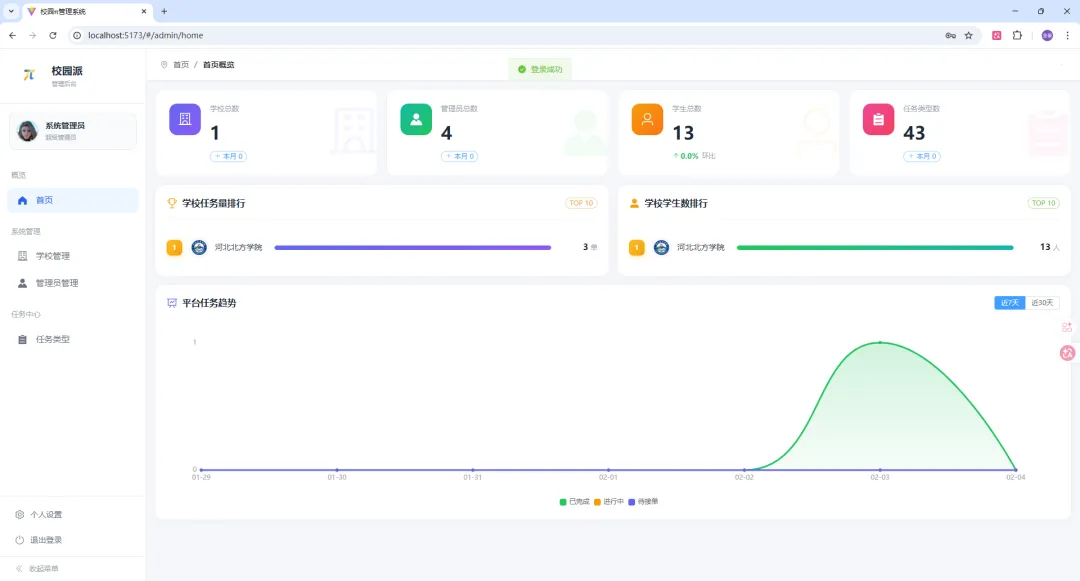The height and width of the screenshot is (581, 1080).
Task: Click the rank 1 badge in student ranking
Action: tap(636, 247)
